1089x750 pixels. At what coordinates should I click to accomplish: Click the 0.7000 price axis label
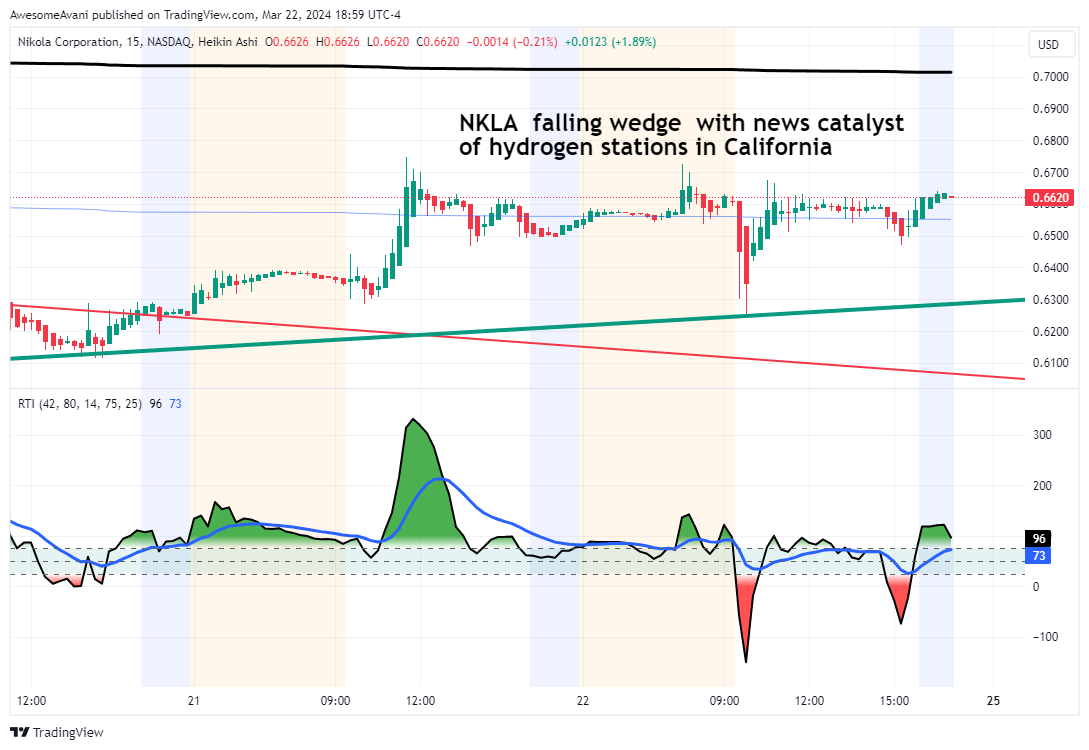point(1051,76)
